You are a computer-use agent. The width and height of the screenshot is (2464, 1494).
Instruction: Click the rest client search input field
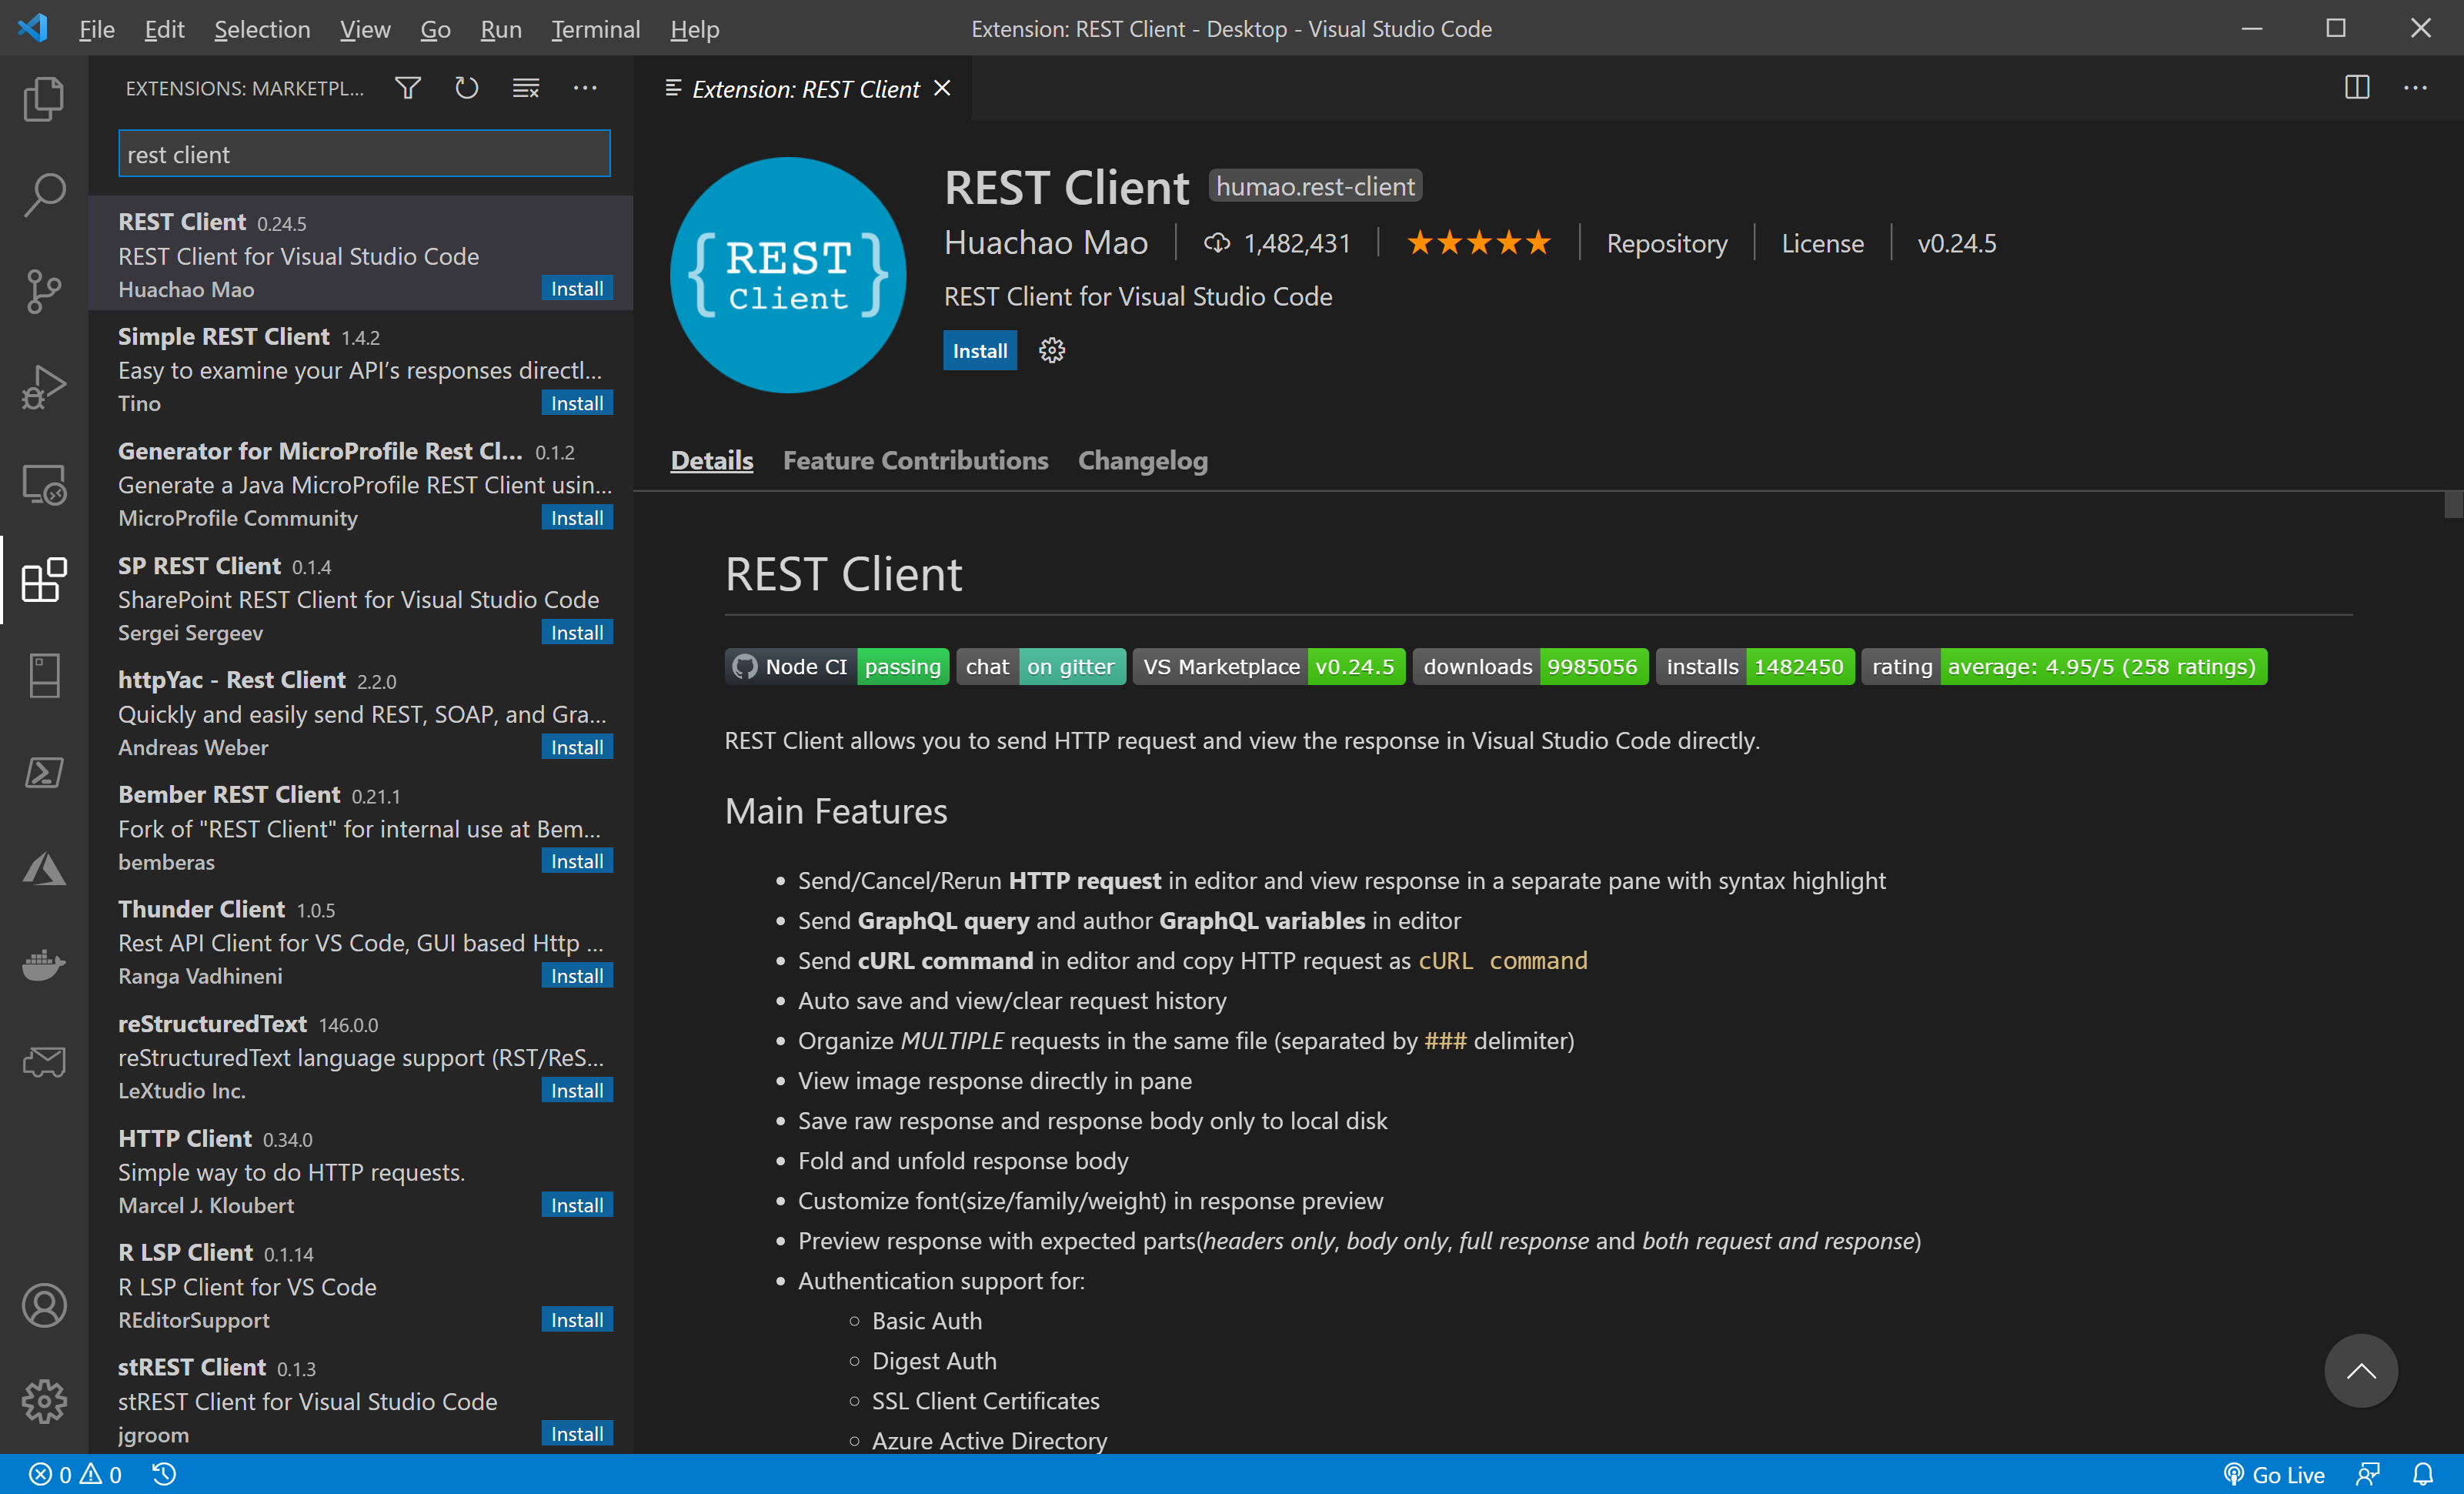pyautogui.click(x=364, y=154)
